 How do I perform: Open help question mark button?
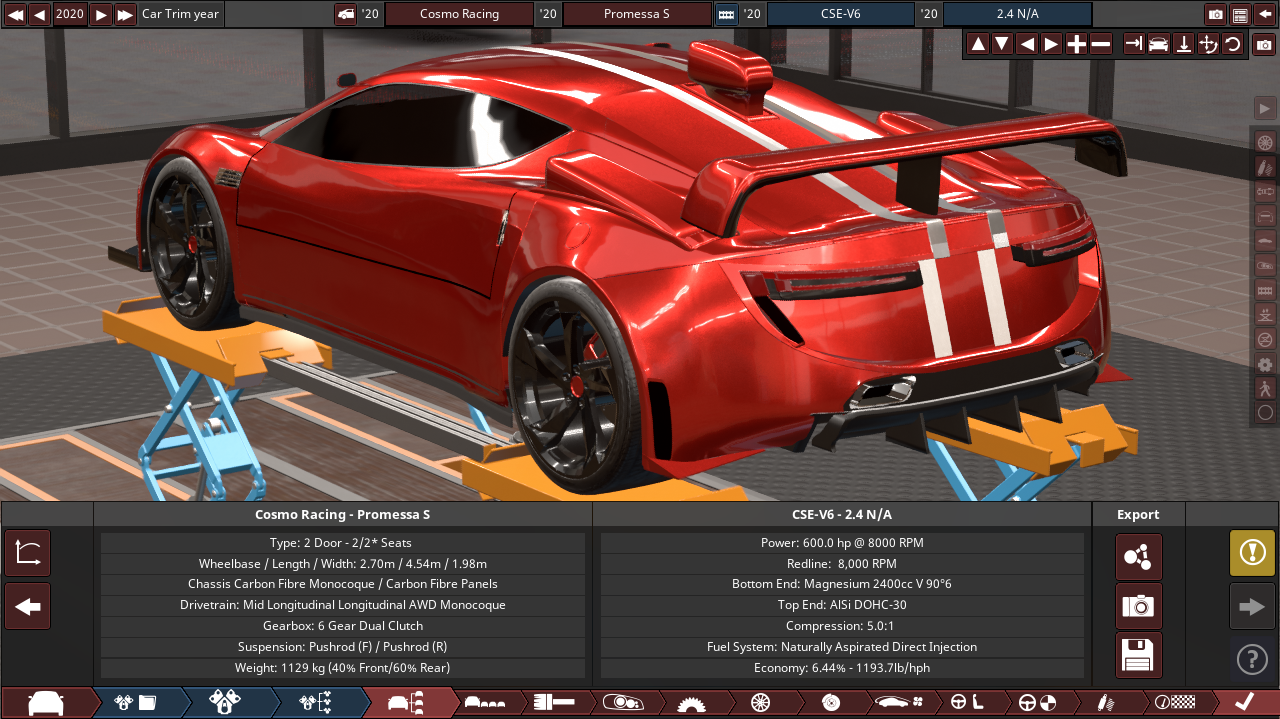[1252, 659]
